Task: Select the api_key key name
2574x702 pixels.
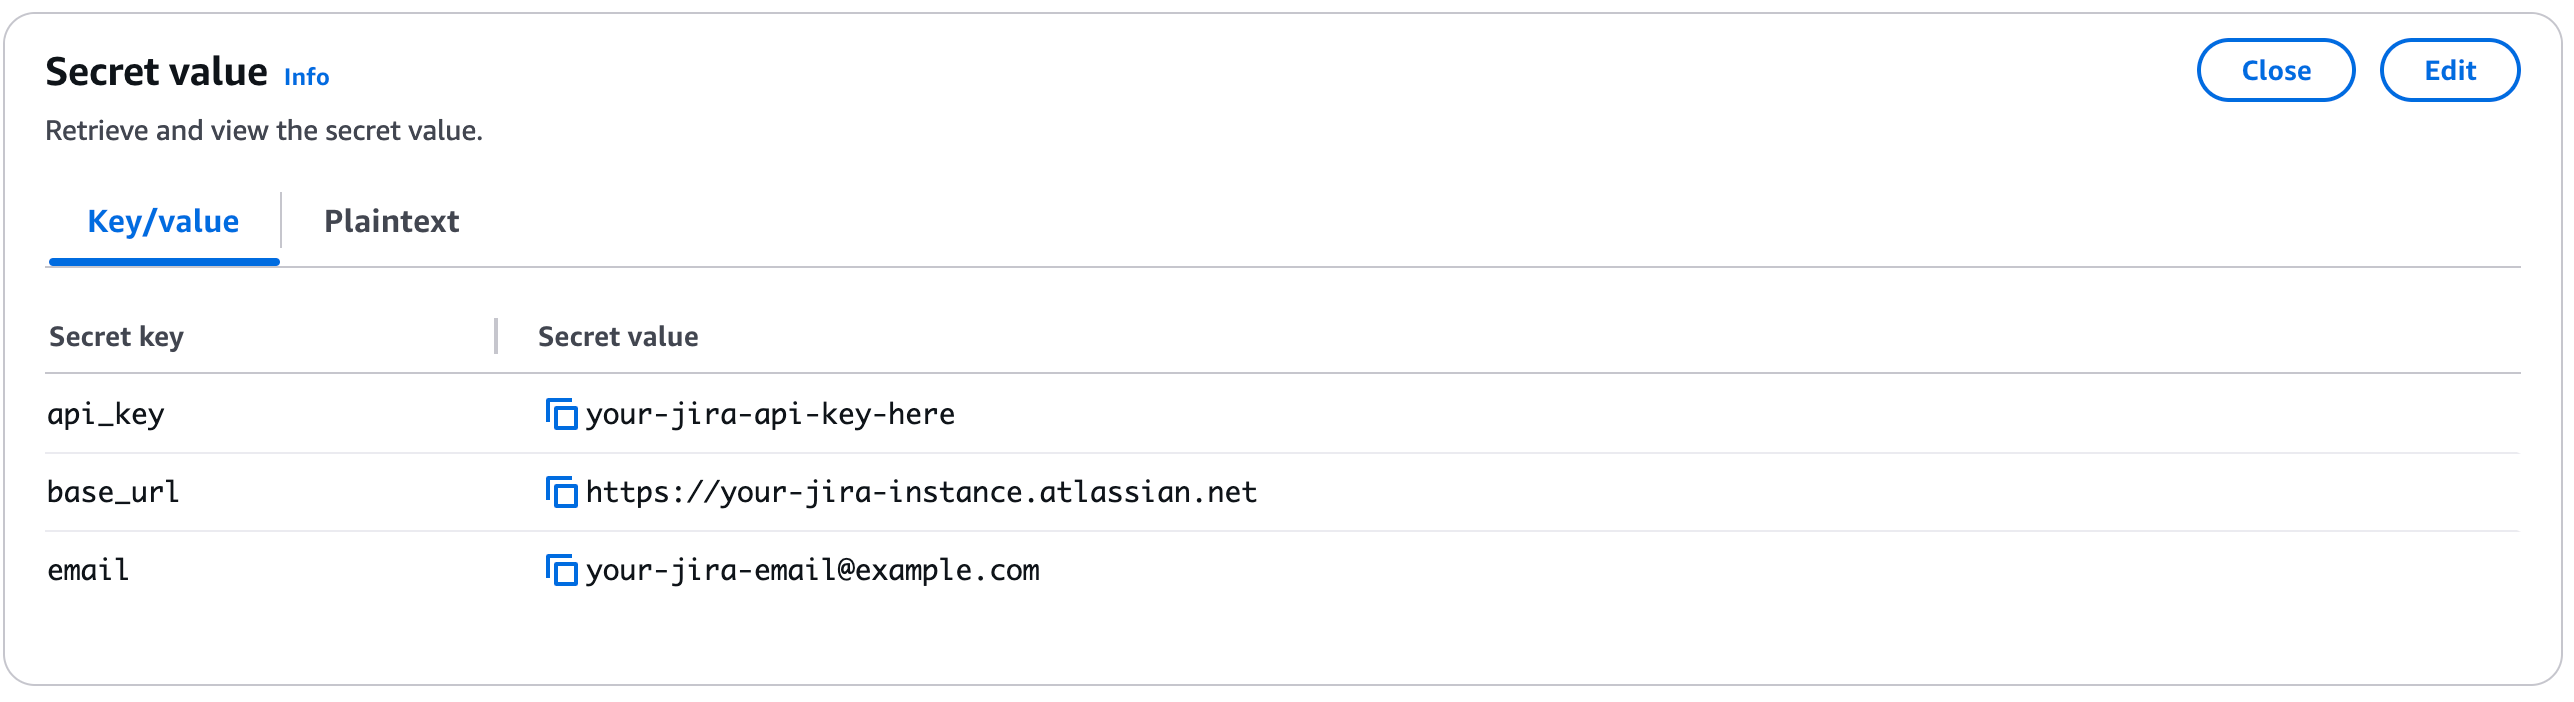Action: pyautogui.click(x=106, y=414)
